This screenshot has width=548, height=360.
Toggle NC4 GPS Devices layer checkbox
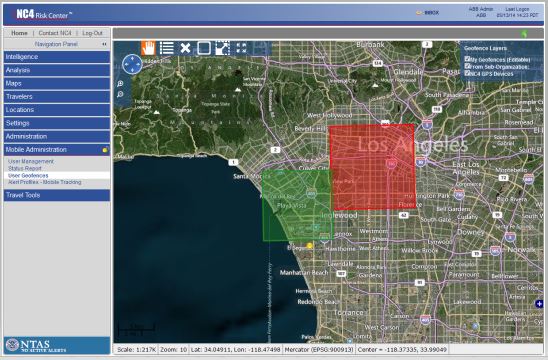pyautogui.click(x=467, y=73)
